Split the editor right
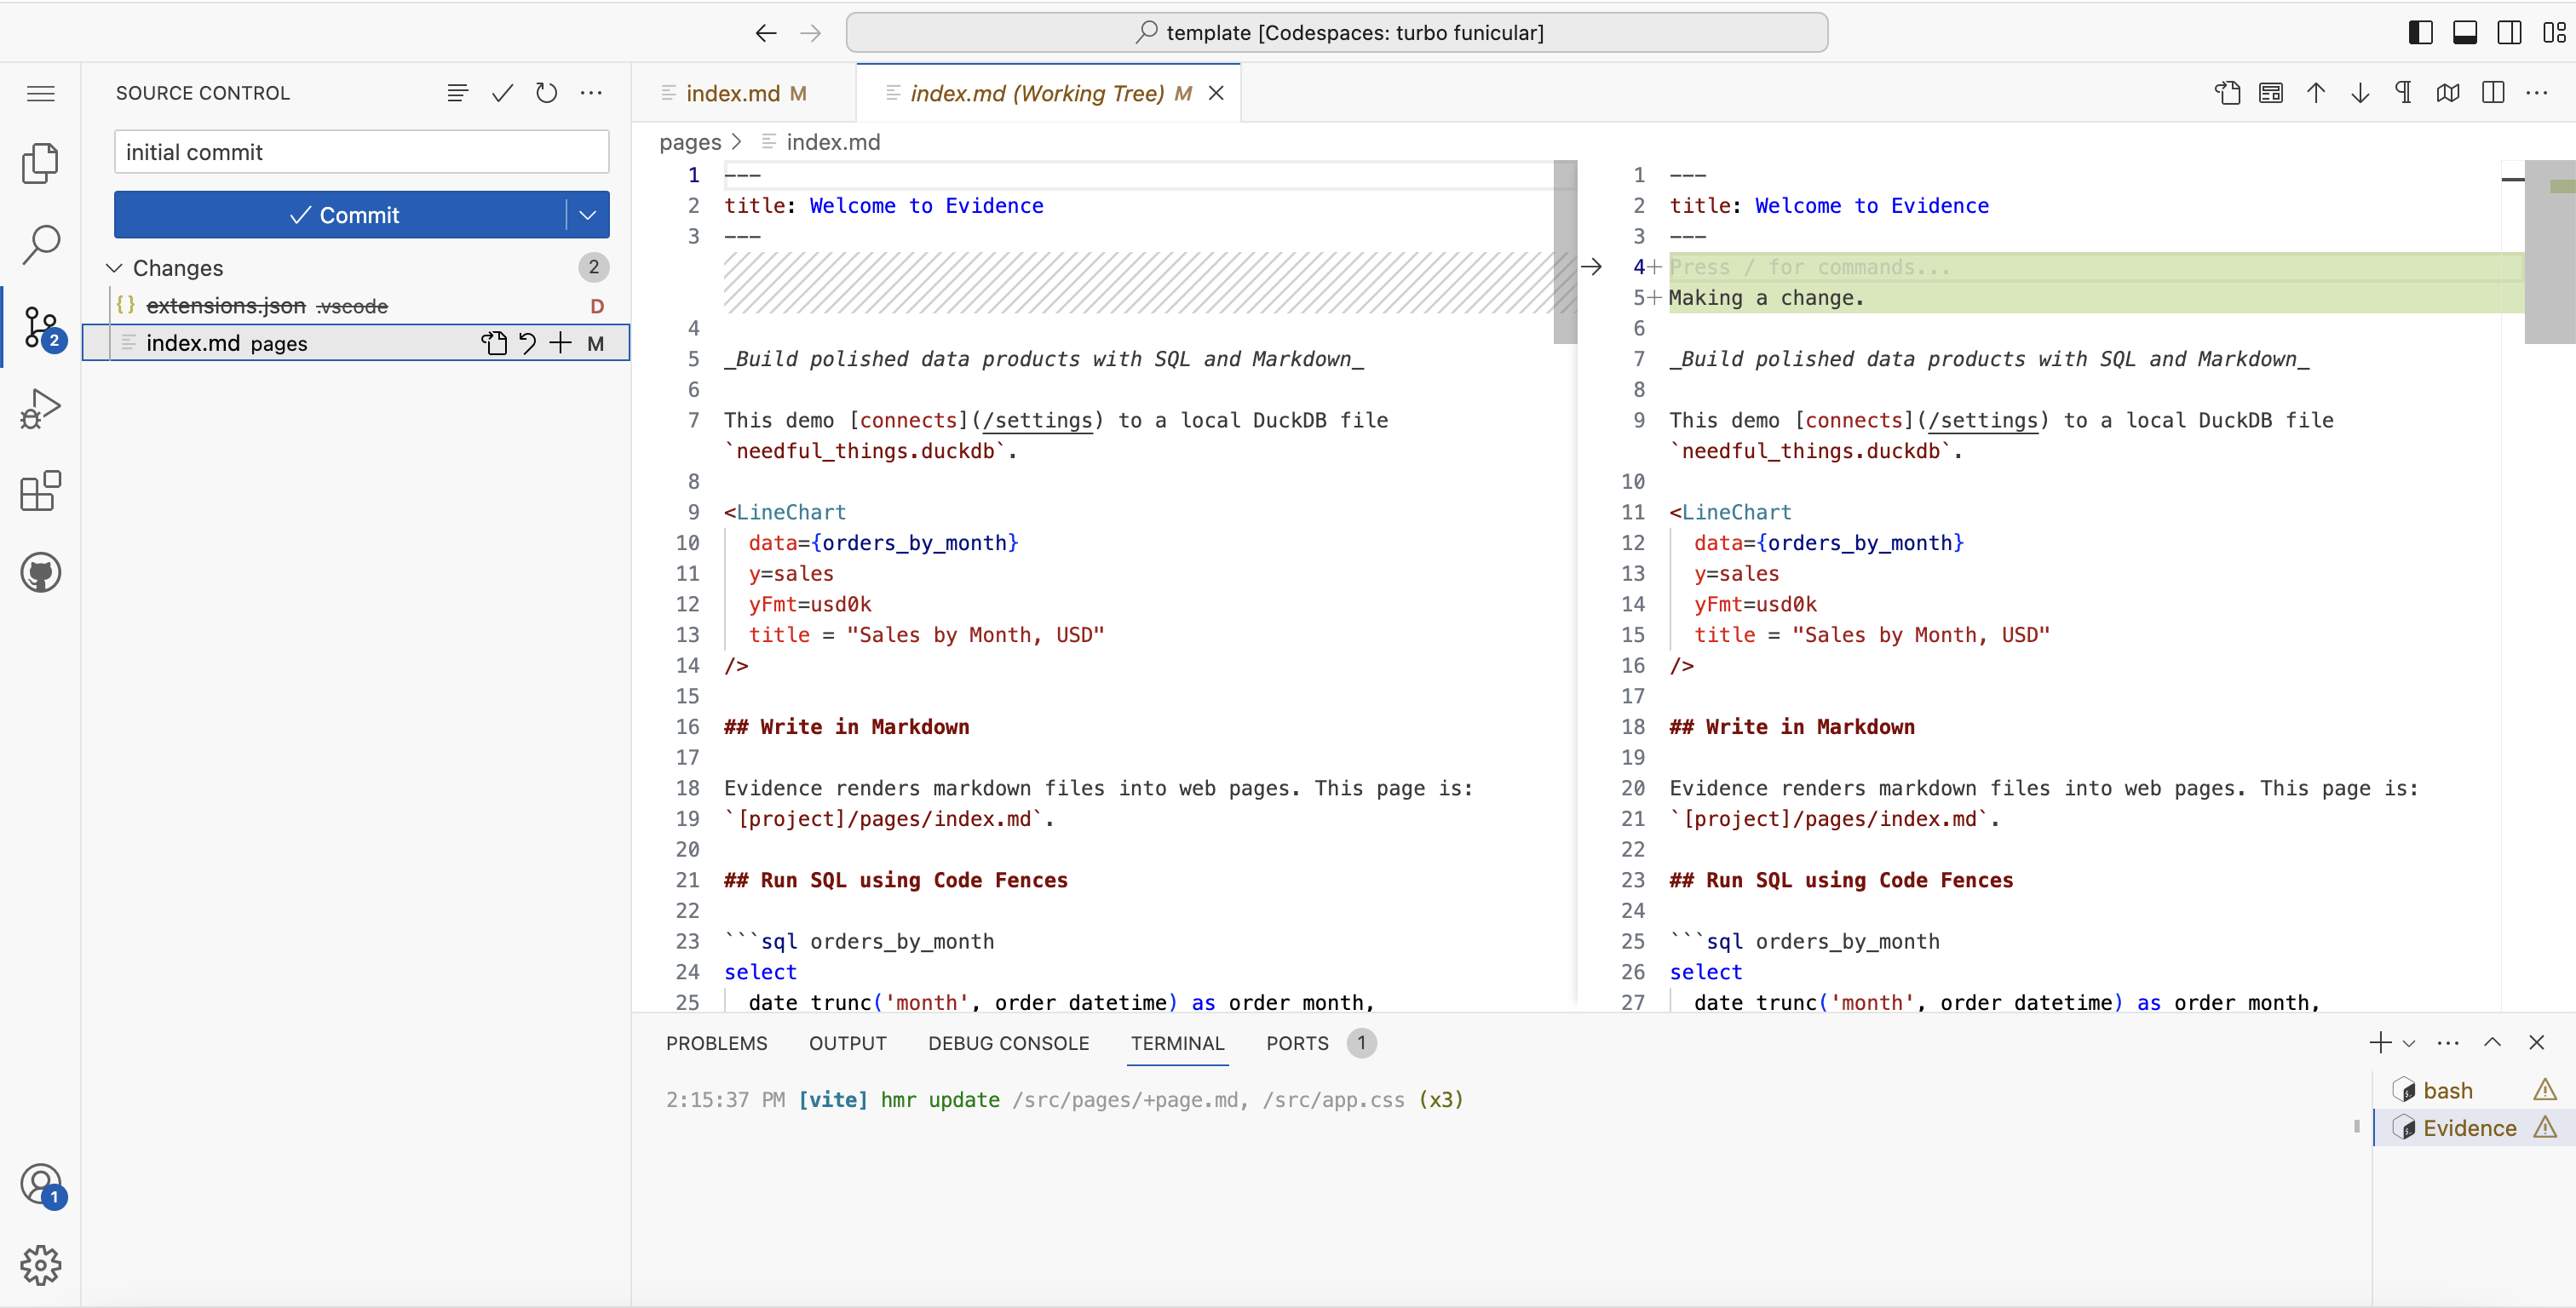The image size is (2576, 1308). [x=2493, y=93]
